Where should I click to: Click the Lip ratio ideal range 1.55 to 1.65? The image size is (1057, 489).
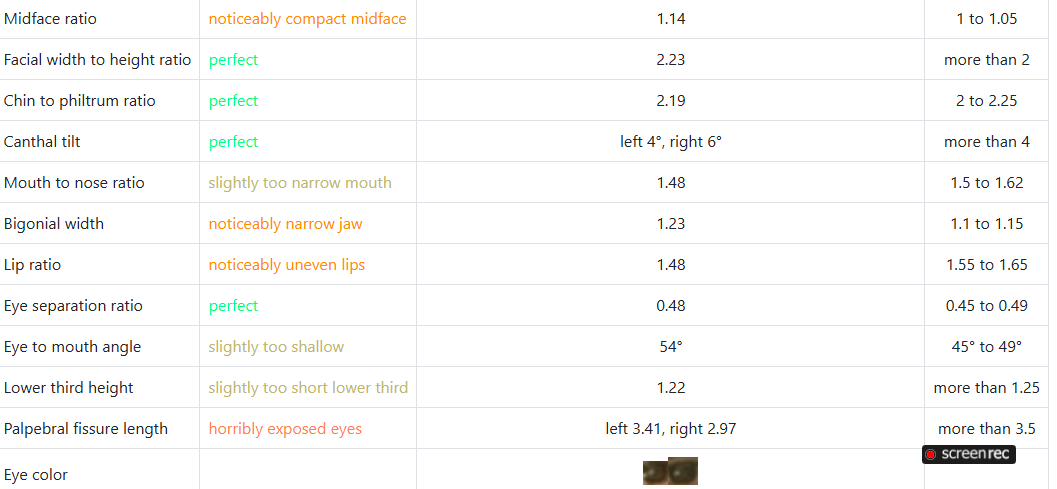(986, 265)
